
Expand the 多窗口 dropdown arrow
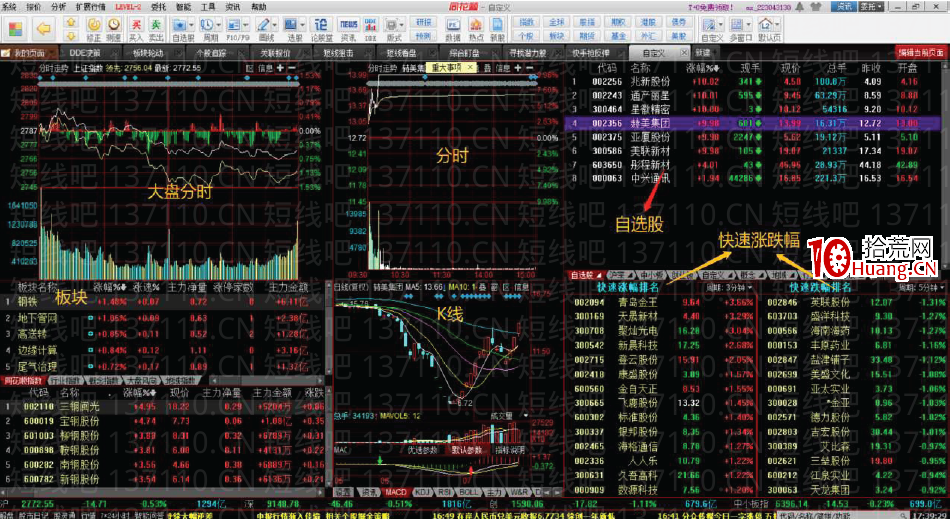coord(749,25)
